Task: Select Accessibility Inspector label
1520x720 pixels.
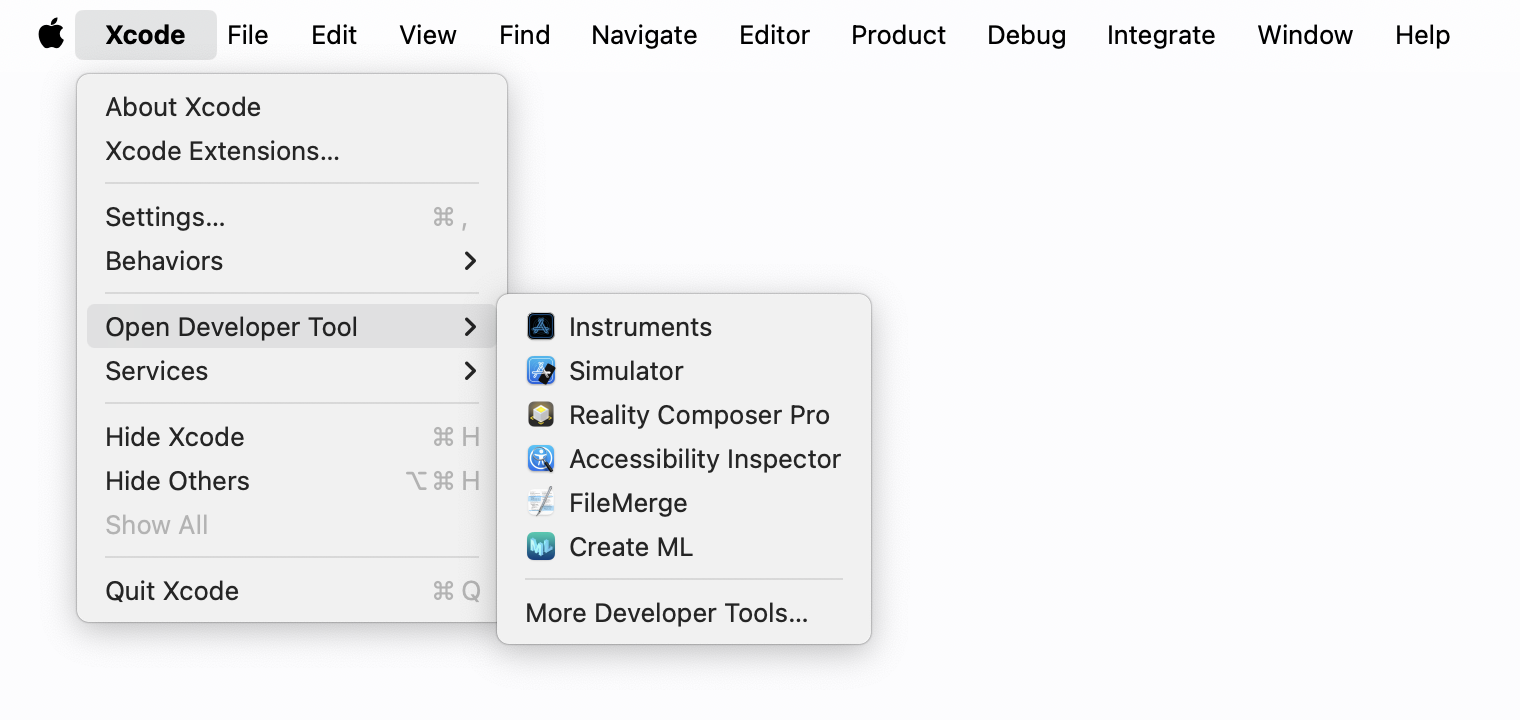Action: pos(705,459)
